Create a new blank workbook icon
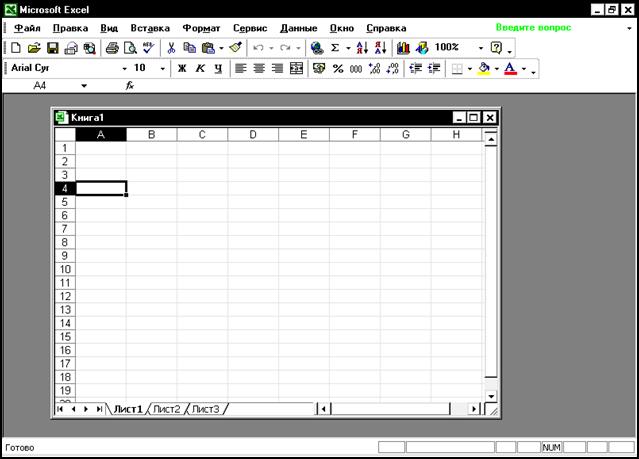This screenshot has width=639, height=459. point(15,48)
